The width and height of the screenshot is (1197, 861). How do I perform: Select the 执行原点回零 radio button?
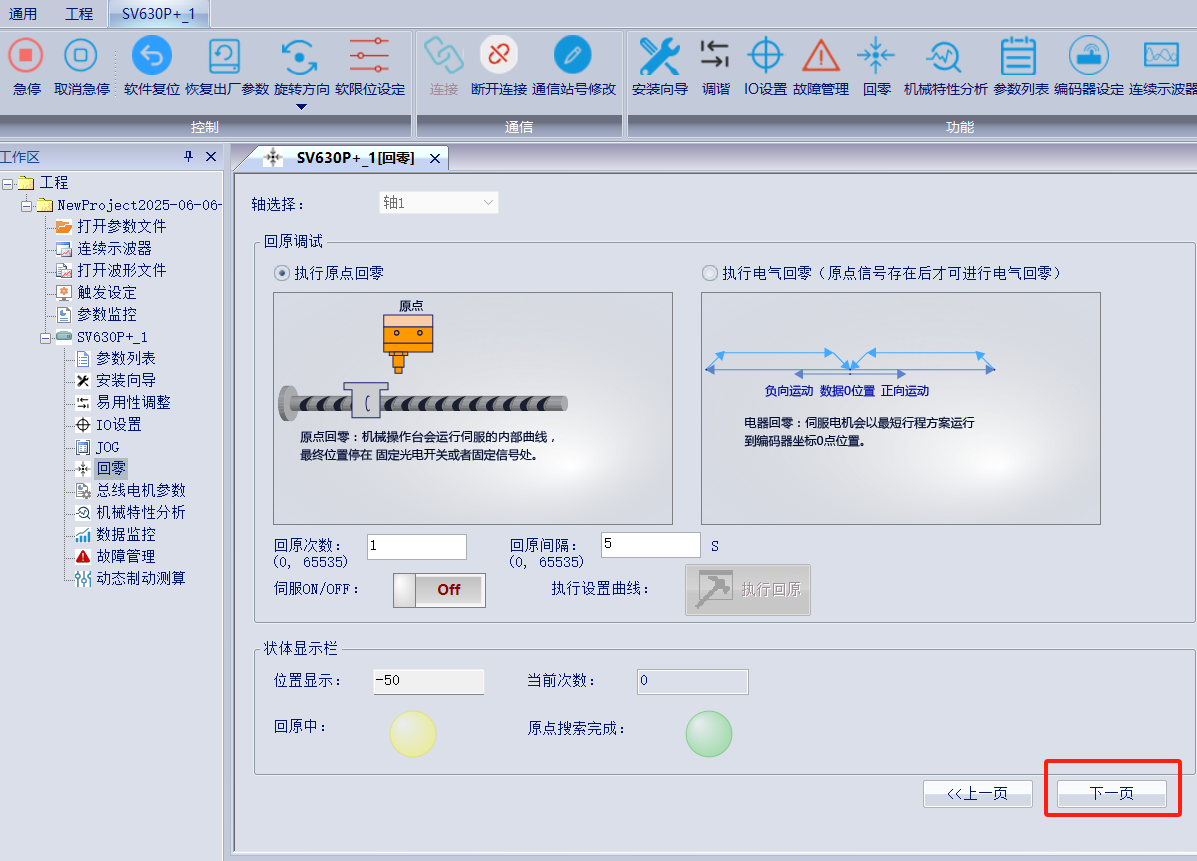point(282,273)
